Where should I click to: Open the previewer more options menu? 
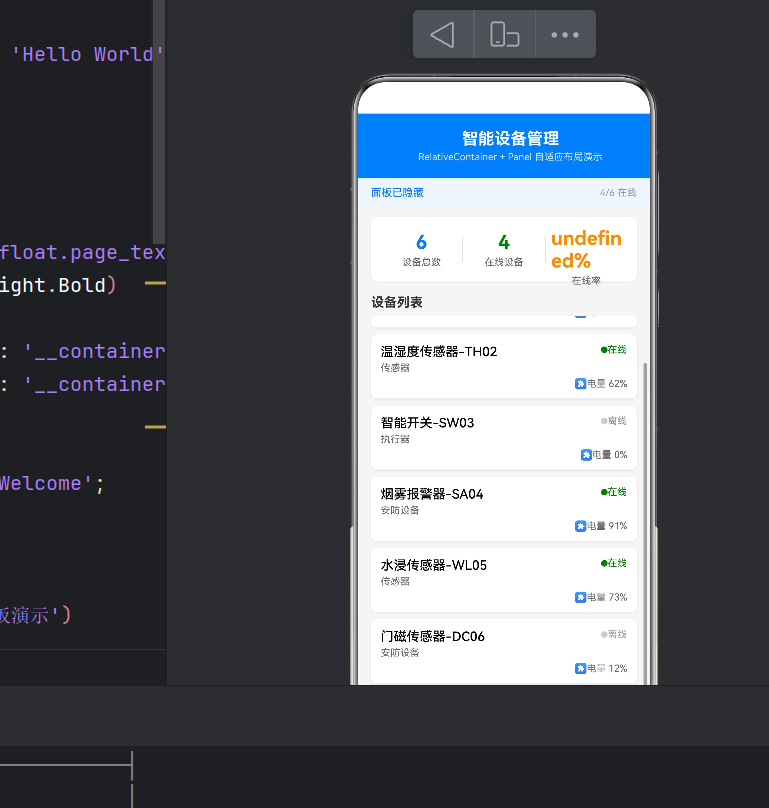[565, 35]
